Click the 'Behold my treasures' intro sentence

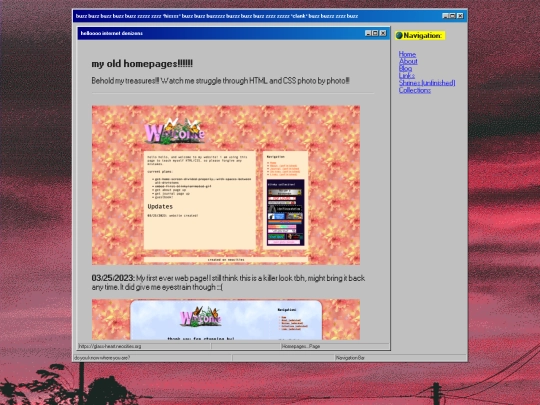pyautogui.click(x=220, y=81)
